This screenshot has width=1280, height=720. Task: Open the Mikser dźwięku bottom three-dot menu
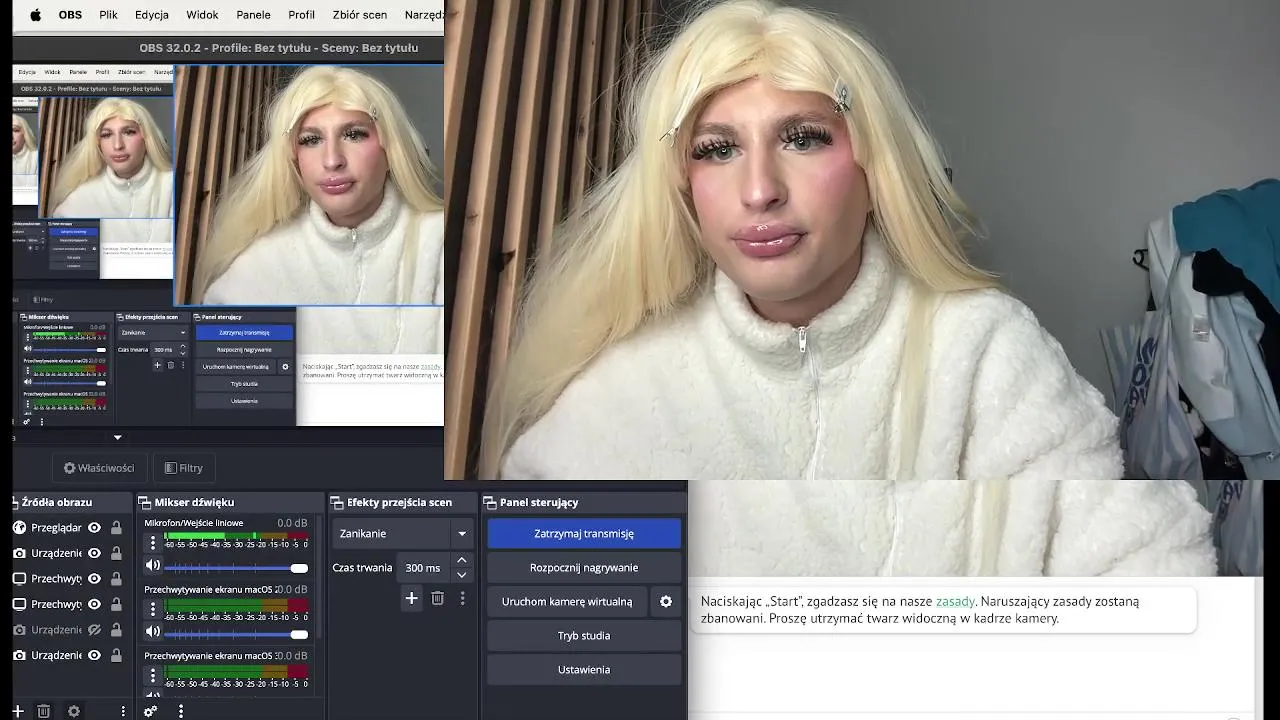181,711
